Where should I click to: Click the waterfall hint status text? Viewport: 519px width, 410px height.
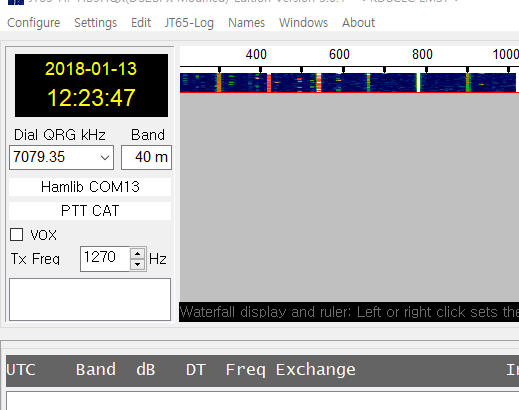click(349, 312)
